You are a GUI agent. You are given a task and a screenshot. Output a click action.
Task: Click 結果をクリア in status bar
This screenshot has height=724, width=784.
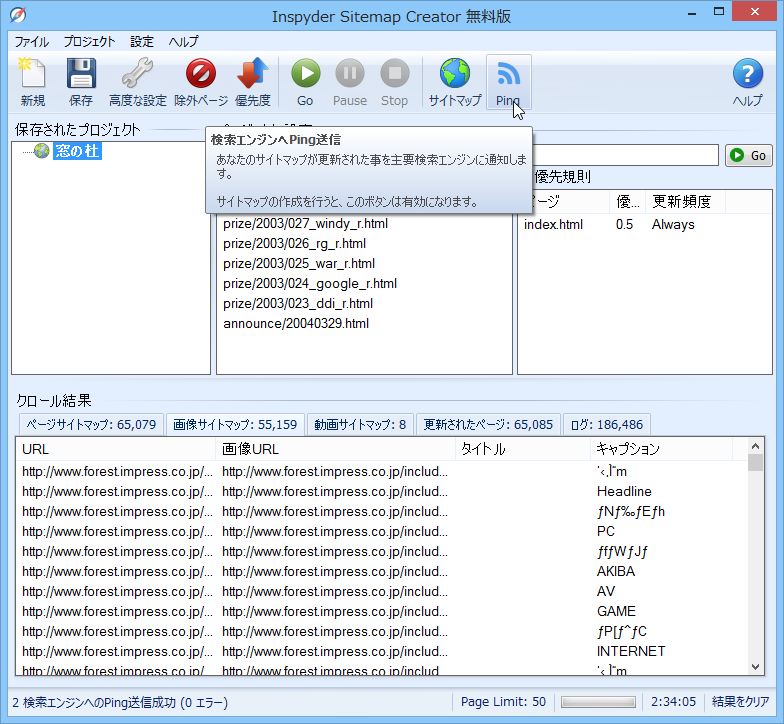(x=740, y=702)
